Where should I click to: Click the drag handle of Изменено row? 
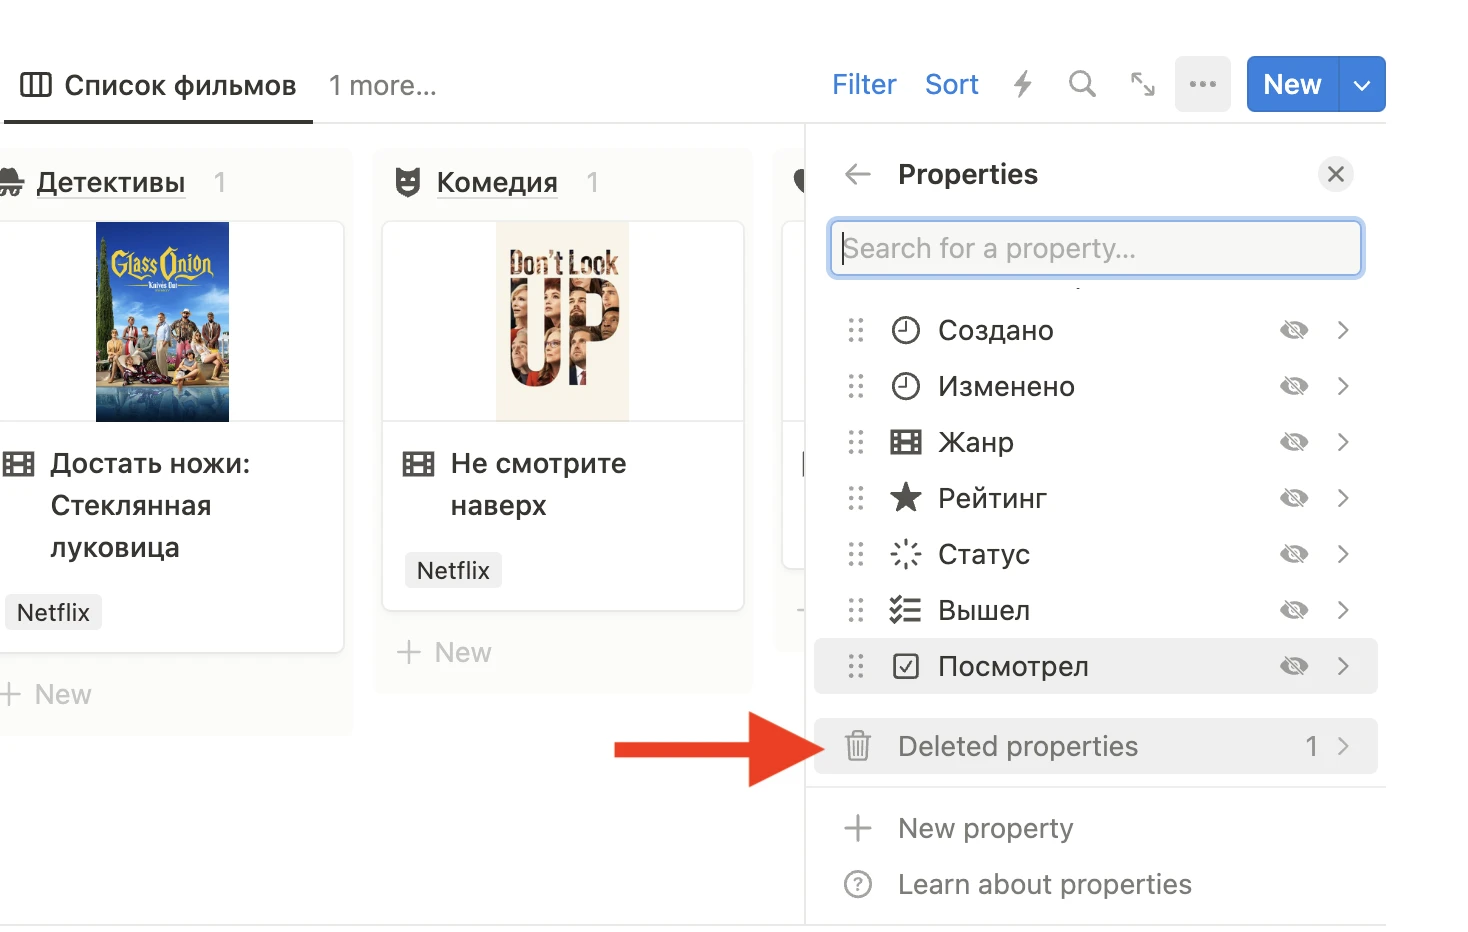[855, 386]
